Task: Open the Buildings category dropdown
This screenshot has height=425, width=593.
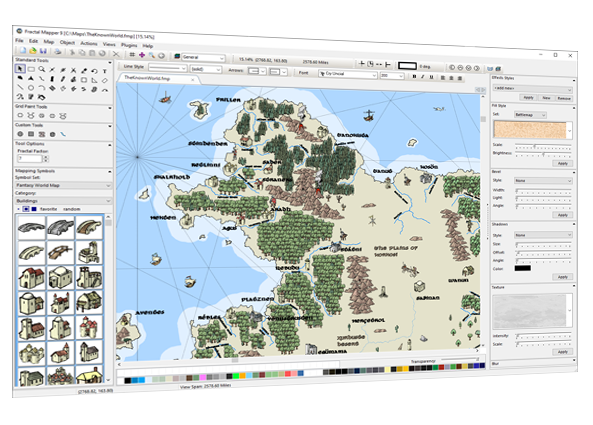Action: (63, 201)
